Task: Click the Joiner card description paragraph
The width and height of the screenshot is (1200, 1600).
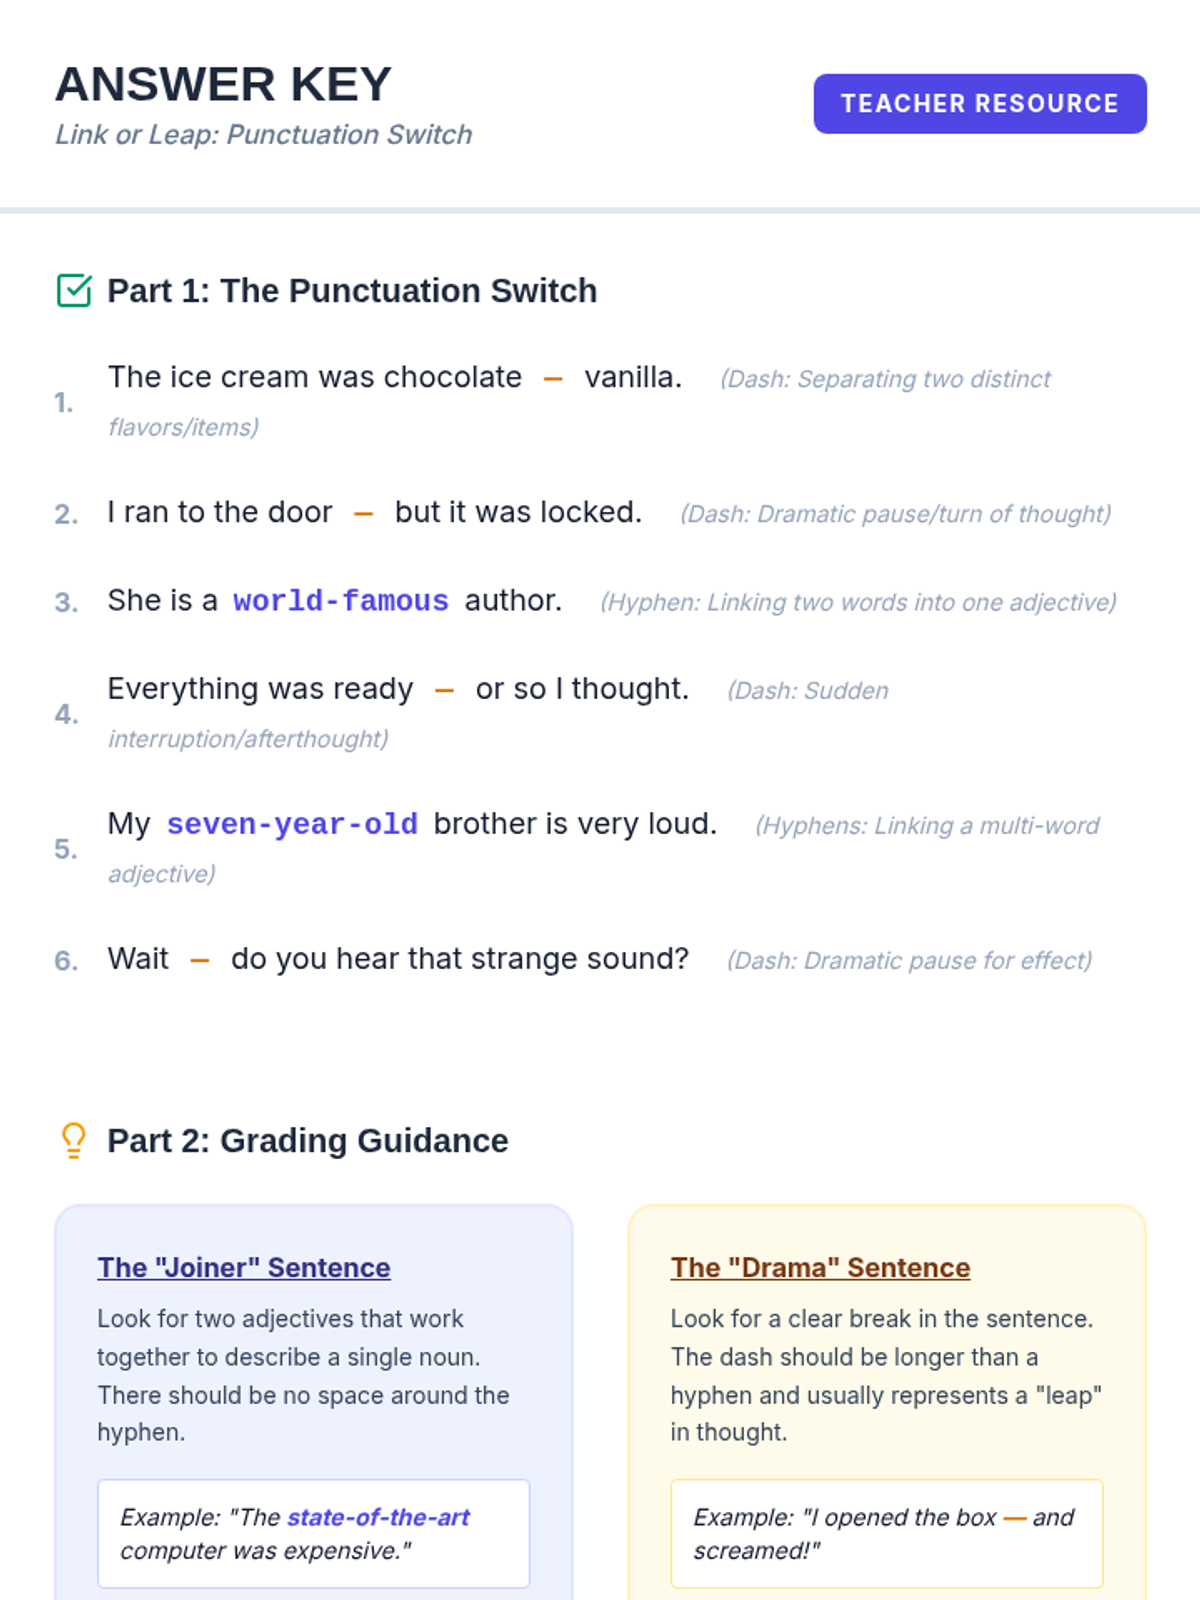Action: [303, 1375]
